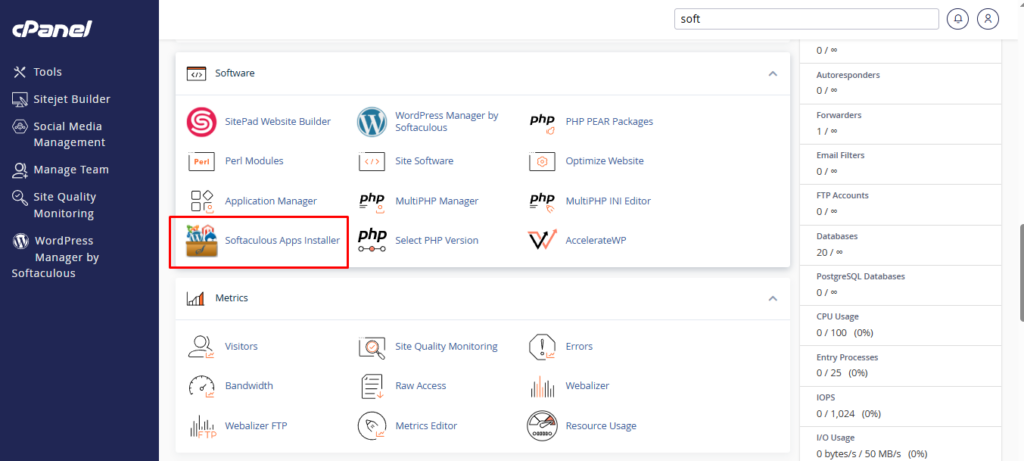The height and width of the screenshot is (461, 1024).
Task: Click the SitePad Website Builder link
Action: point(278,121)
